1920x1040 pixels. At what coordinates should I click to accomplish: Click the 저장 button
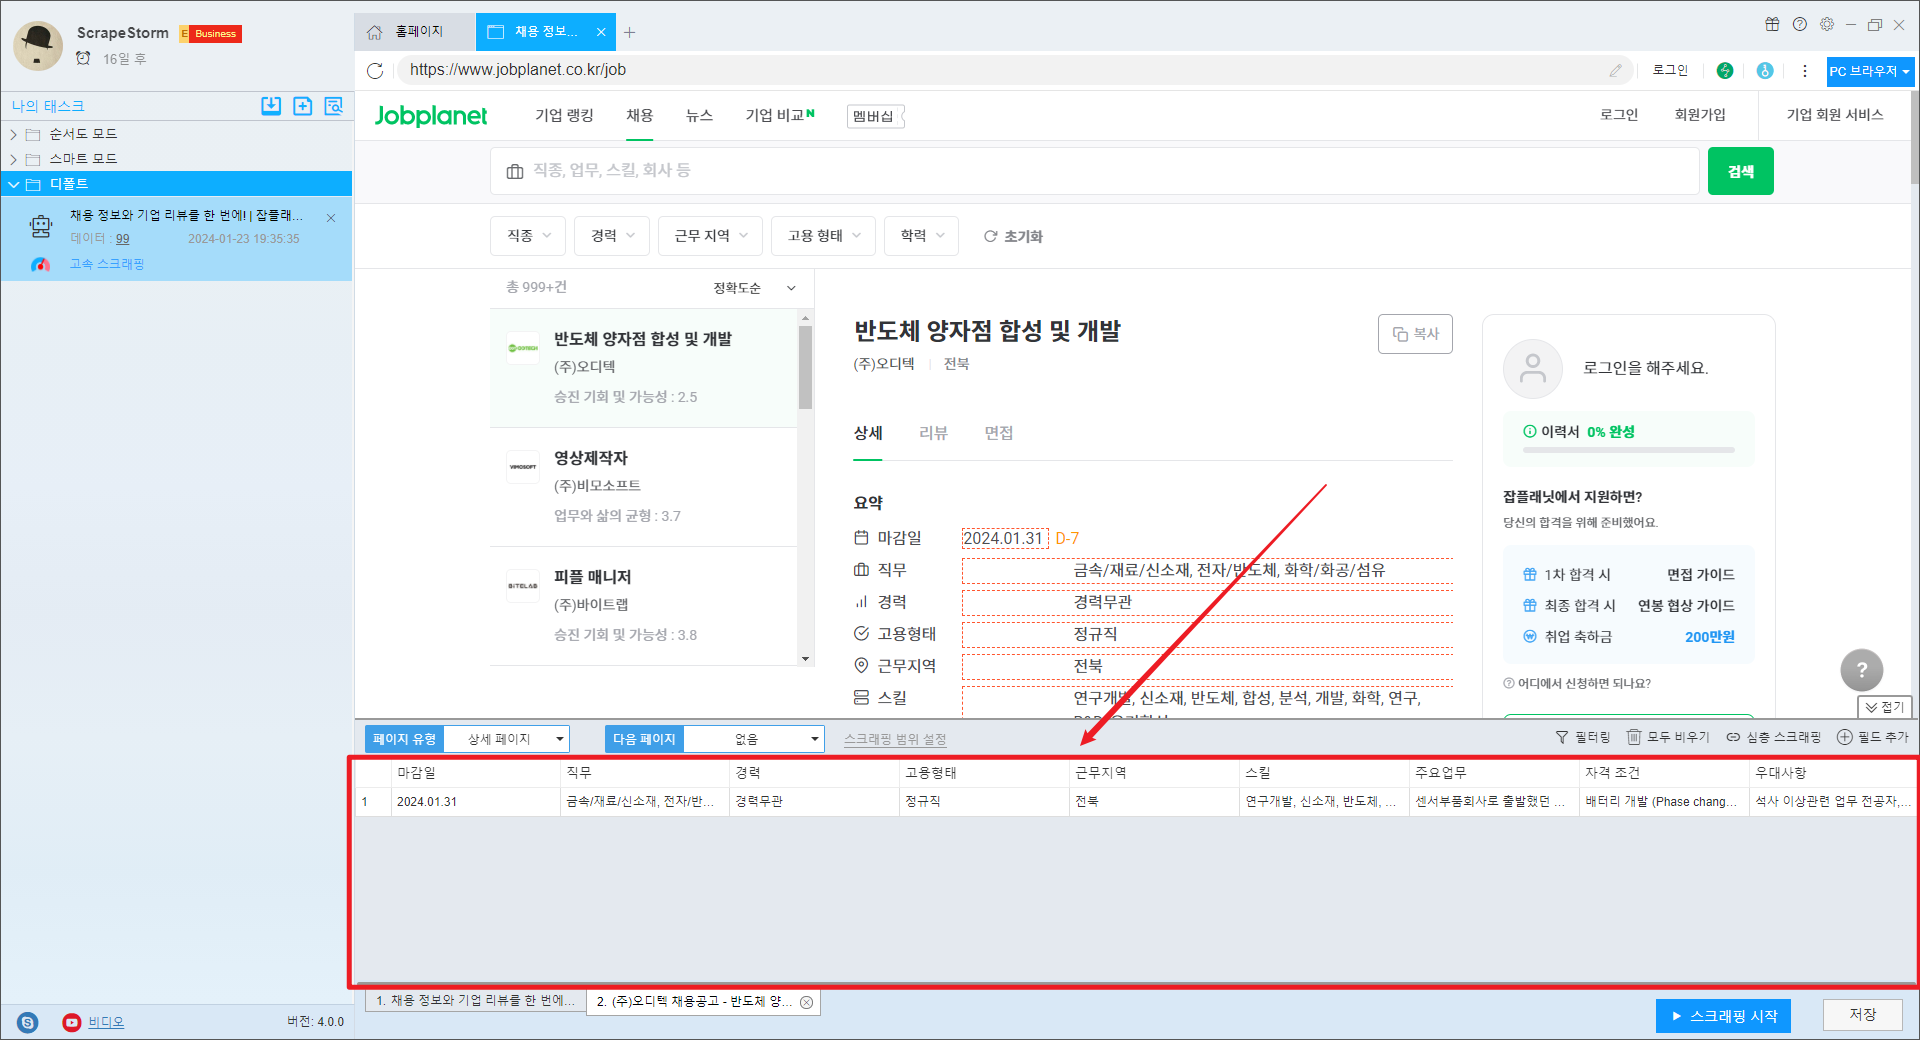pos(1862,1015)
